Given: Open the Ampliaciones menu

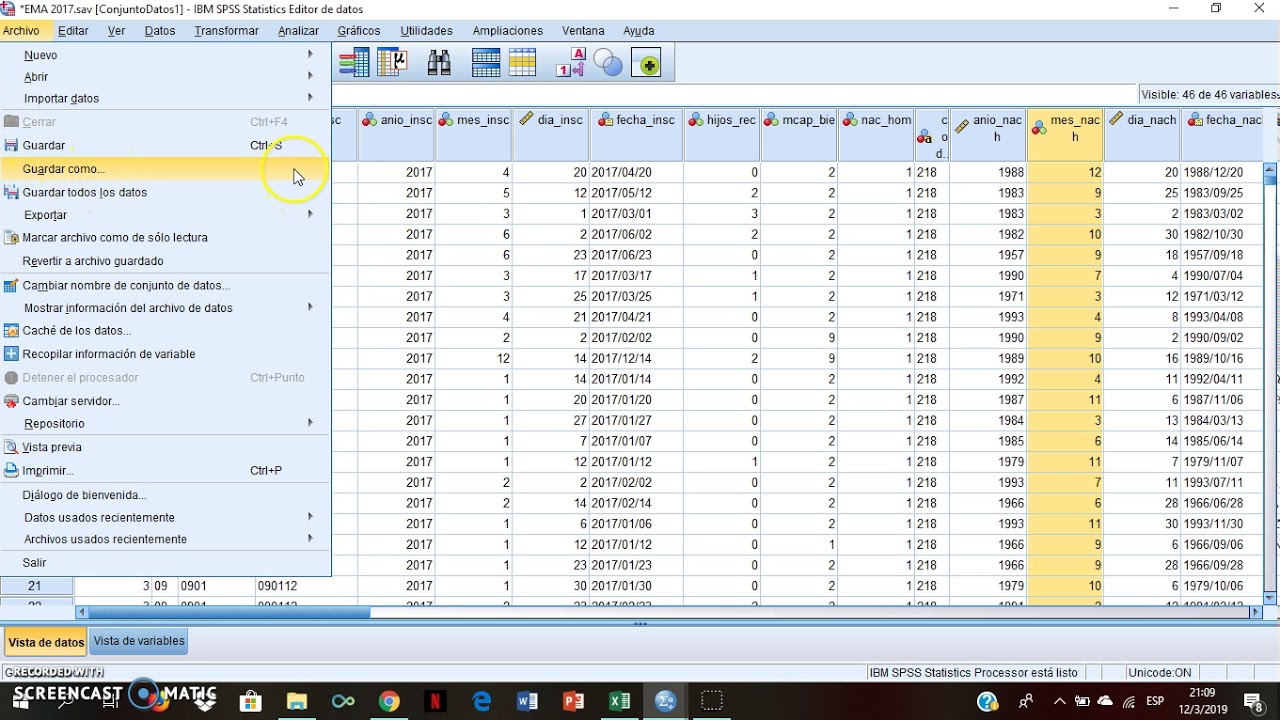Looking at the screenshot, I should coord(508,31).
